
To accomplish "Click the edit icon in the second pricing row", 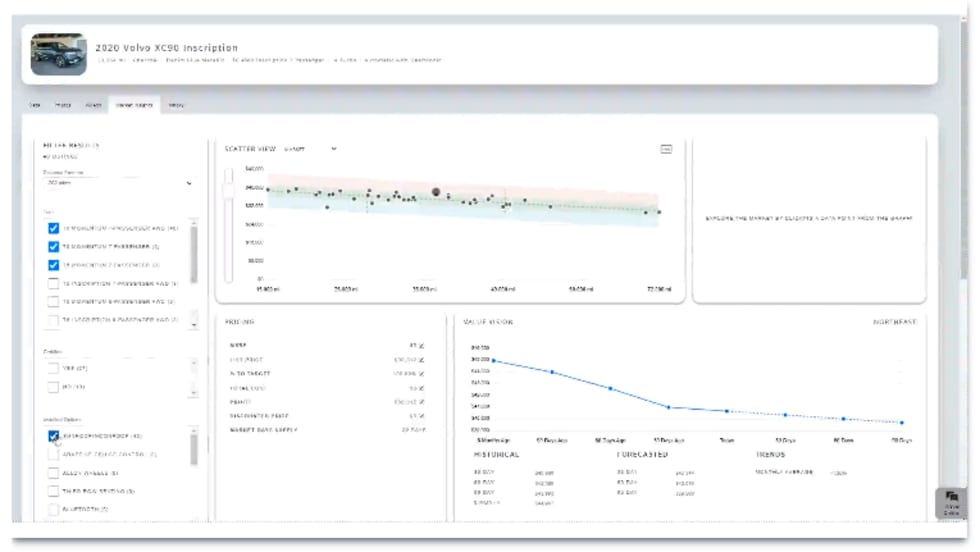I will tap(421, 360).
